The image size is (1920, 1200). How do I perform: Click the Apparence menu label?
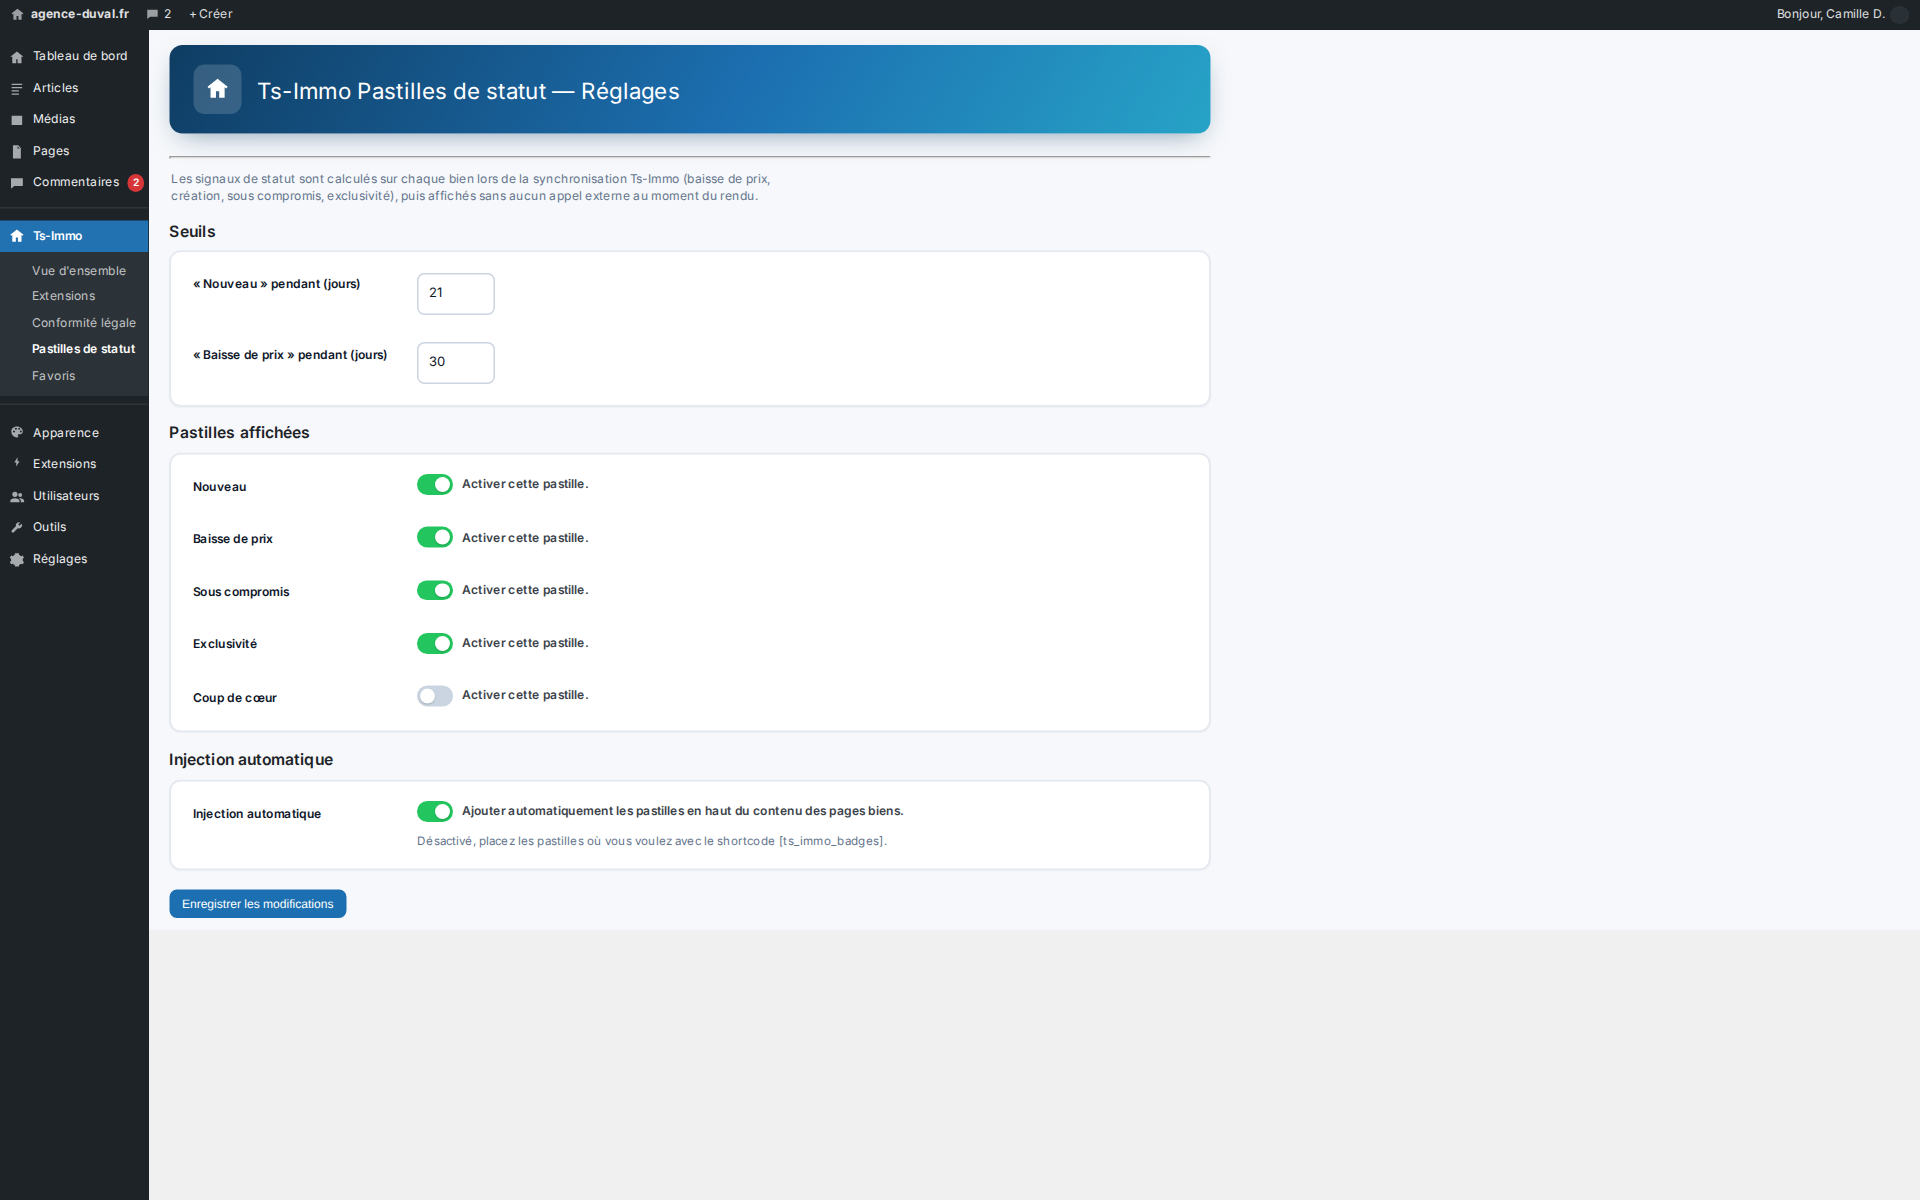[66, 433]
